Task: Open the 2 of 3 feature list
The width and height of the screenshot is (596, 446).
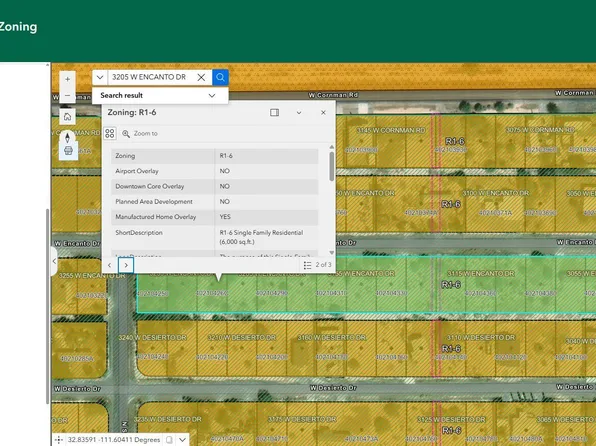Action: click(318, 265)
